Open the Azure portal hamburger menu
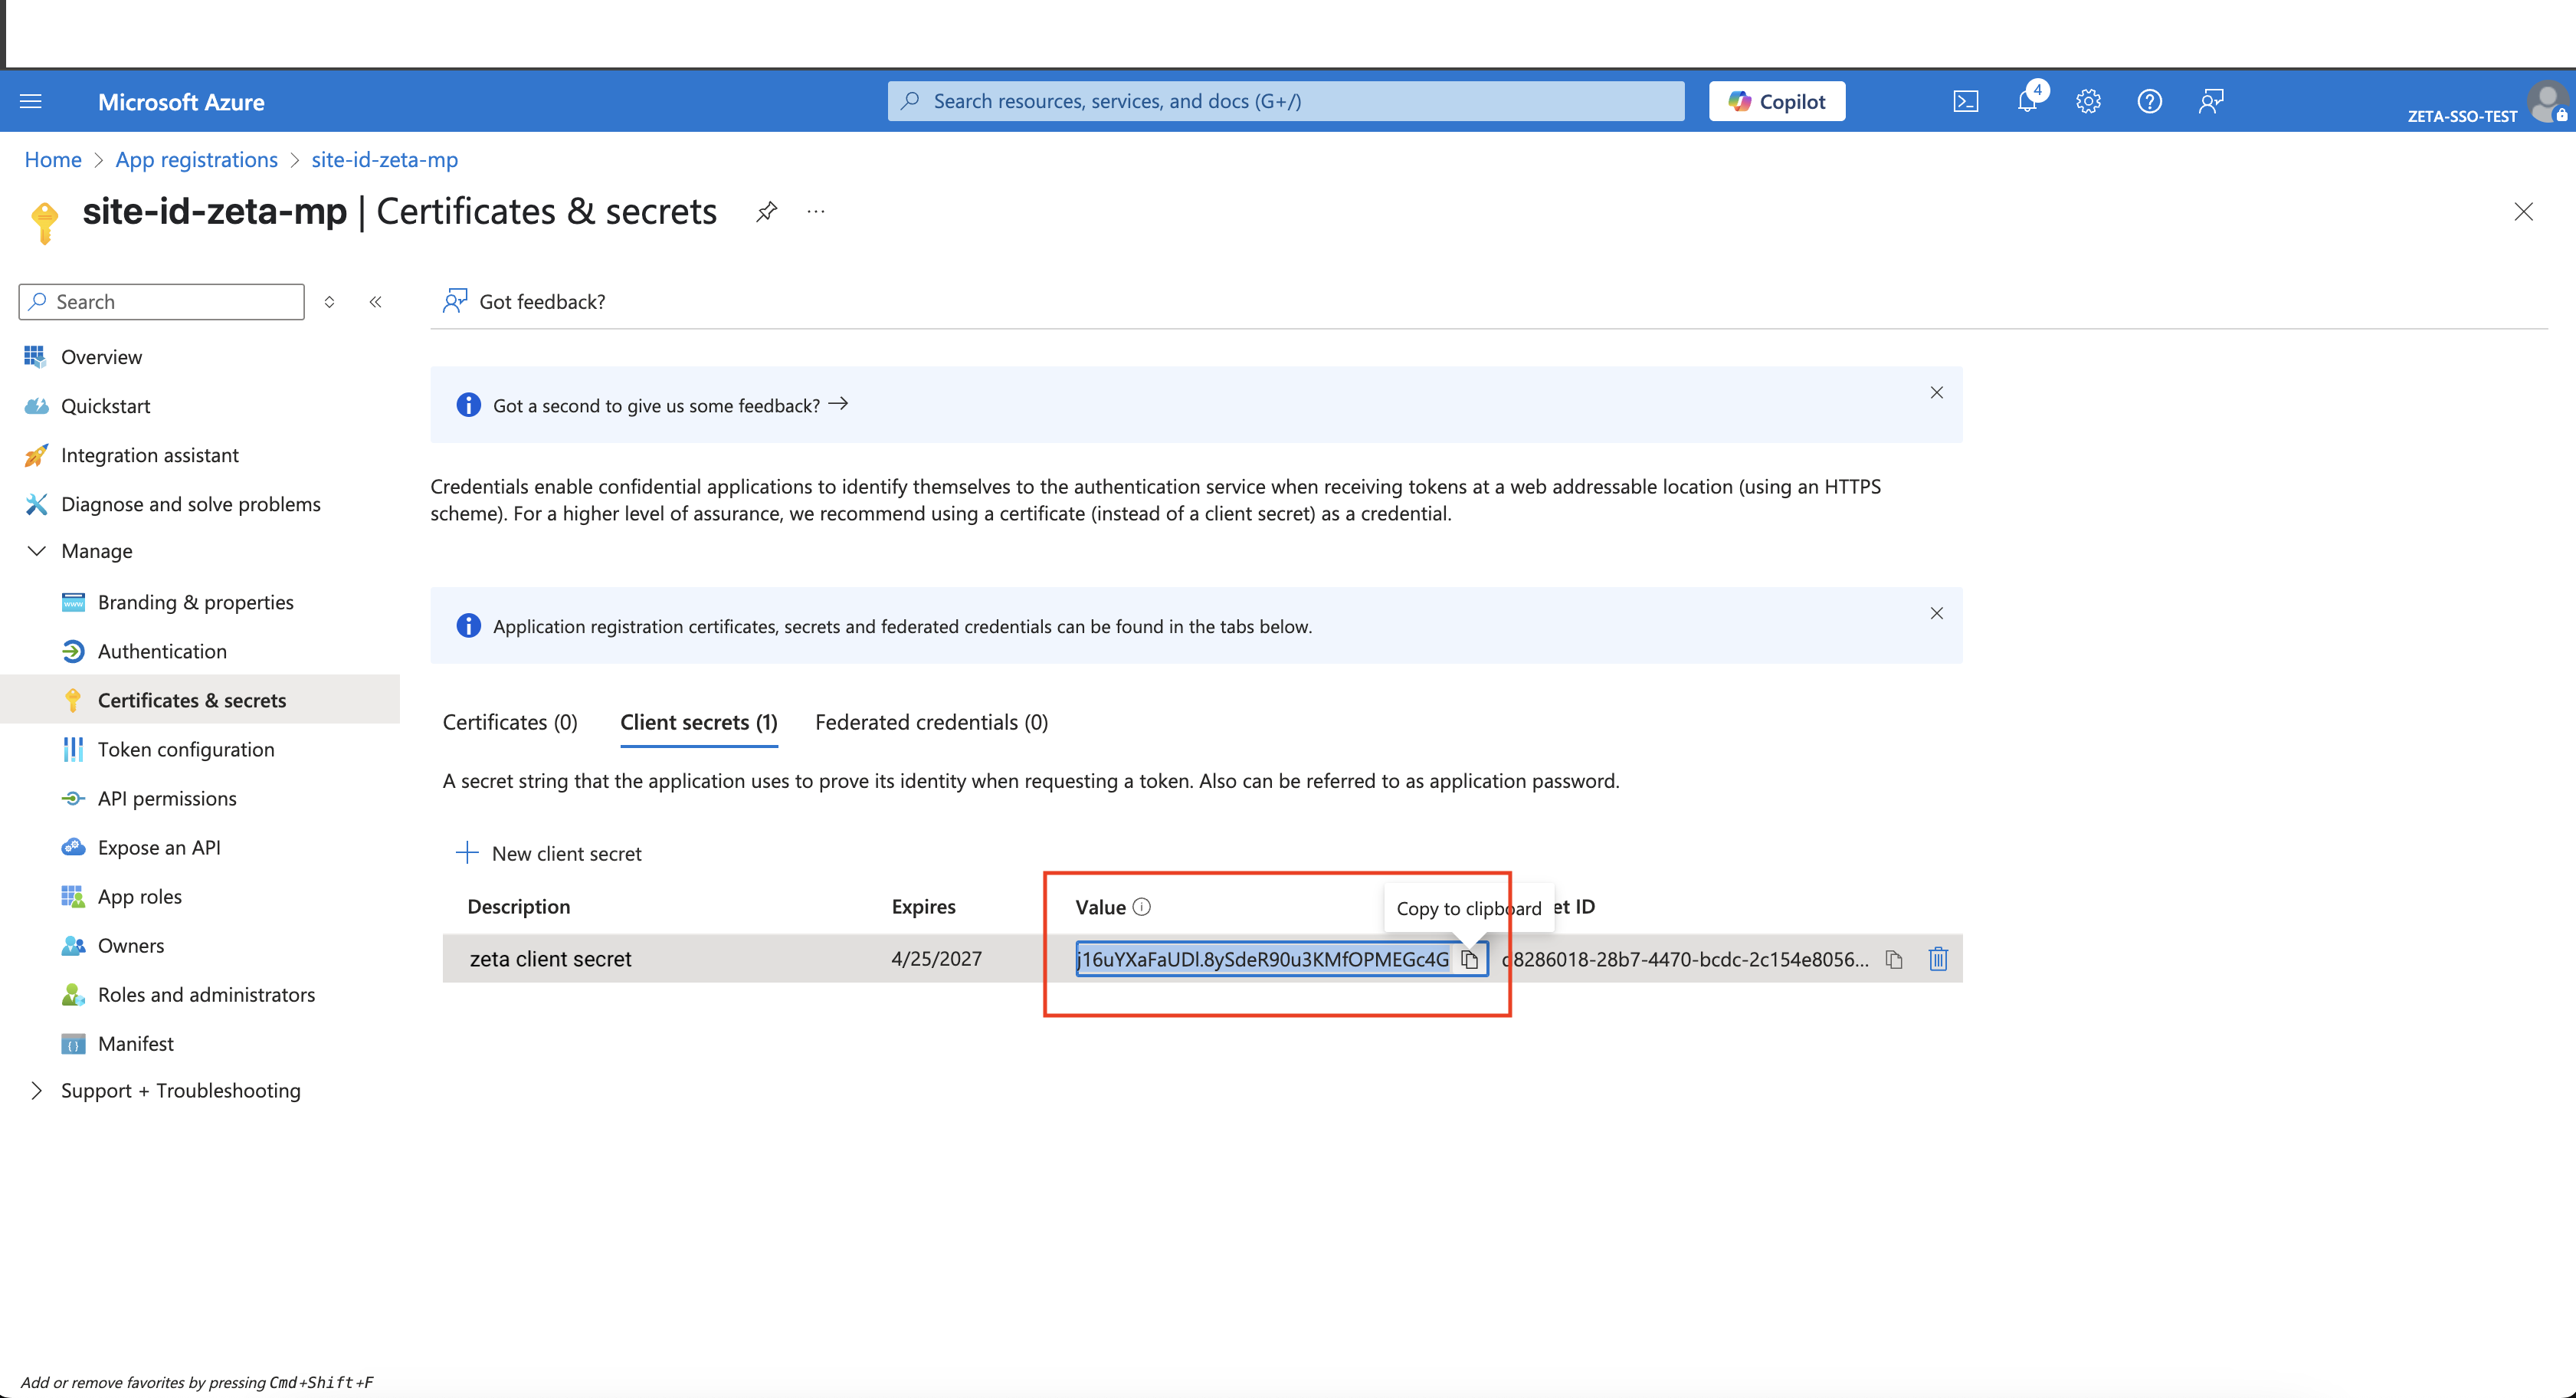 [31, 101]
